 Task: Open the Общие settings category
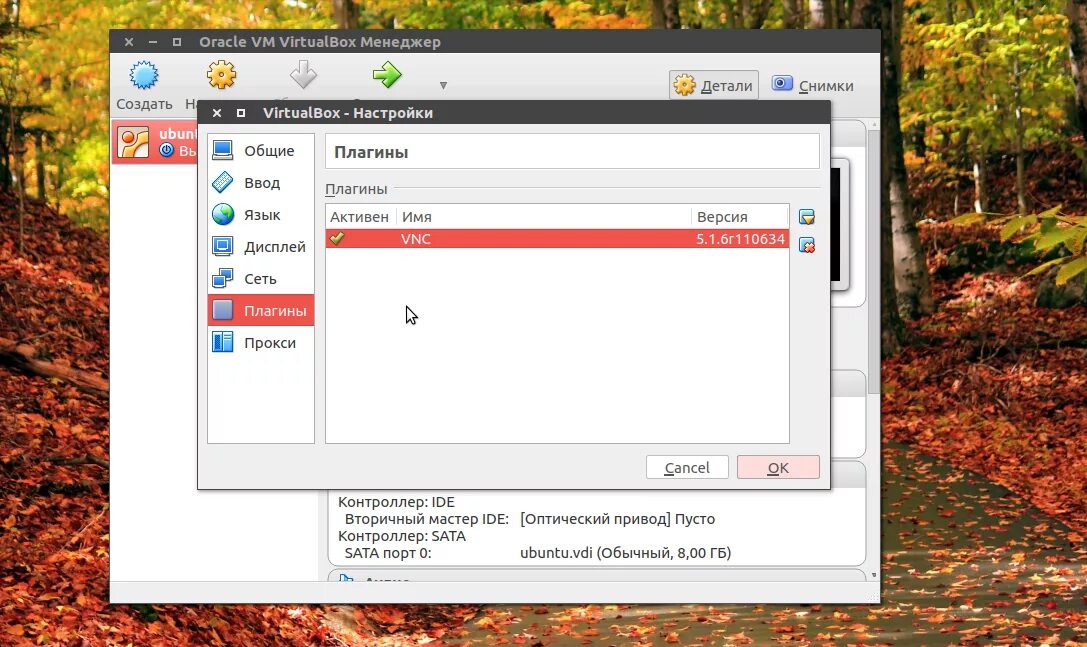(261, 150)
